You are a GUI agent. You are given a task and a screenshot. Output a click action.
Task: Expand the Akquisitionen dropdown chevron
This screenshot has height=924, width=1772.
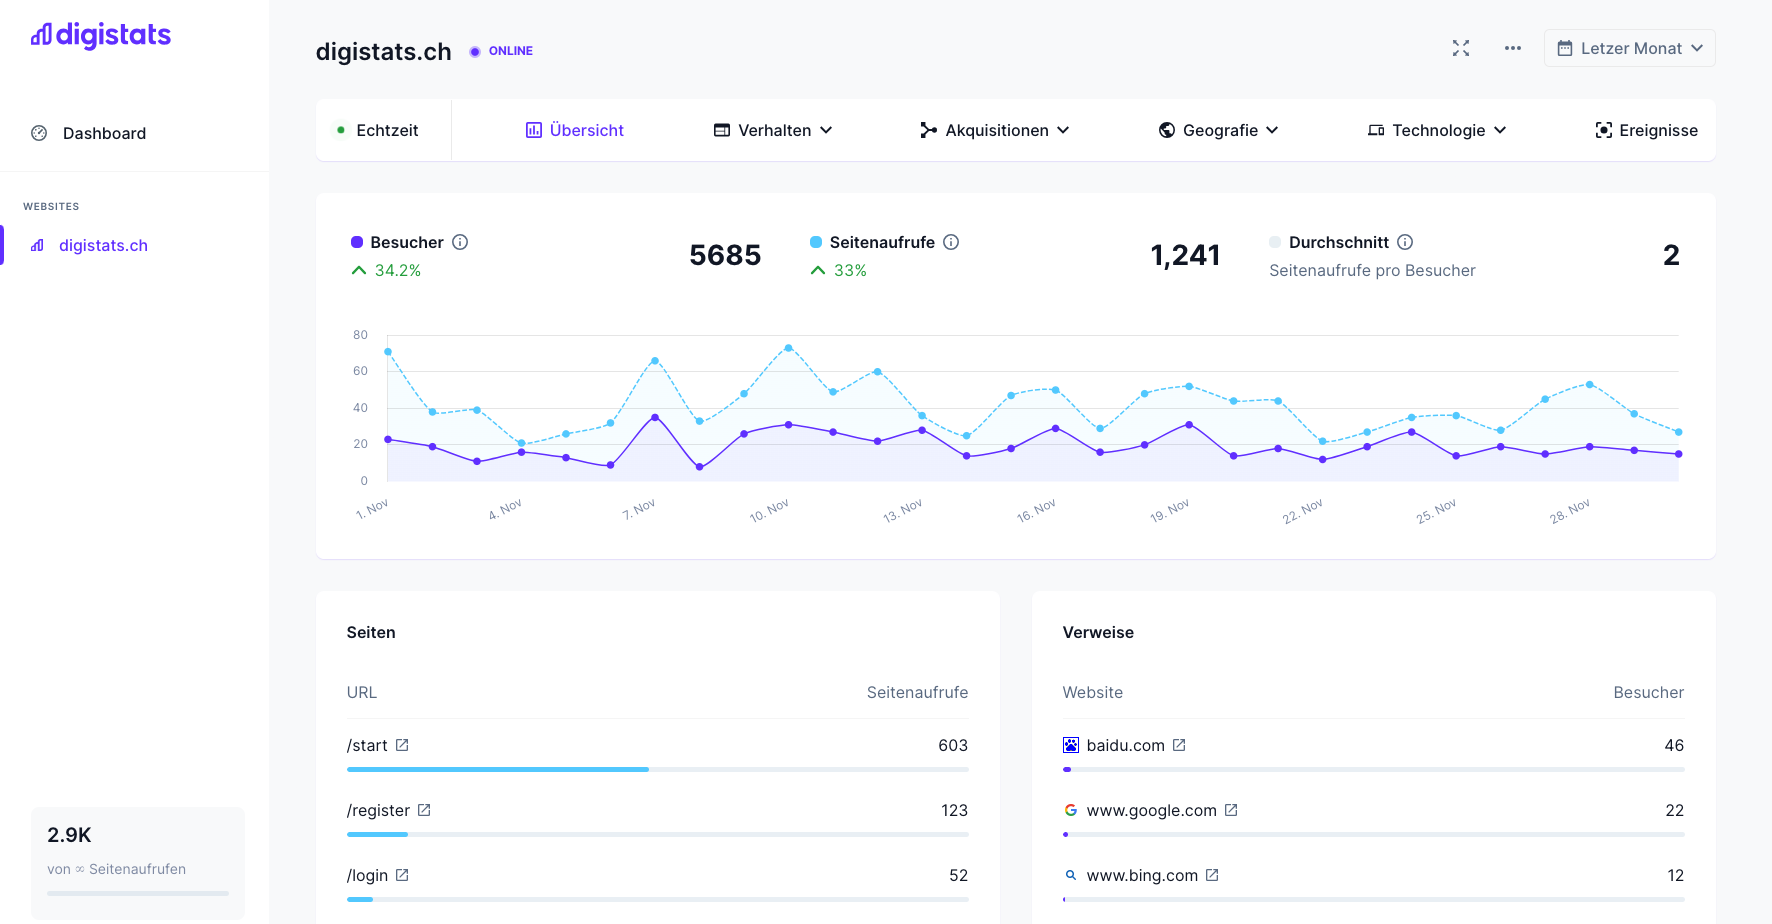click(1063, 130)
